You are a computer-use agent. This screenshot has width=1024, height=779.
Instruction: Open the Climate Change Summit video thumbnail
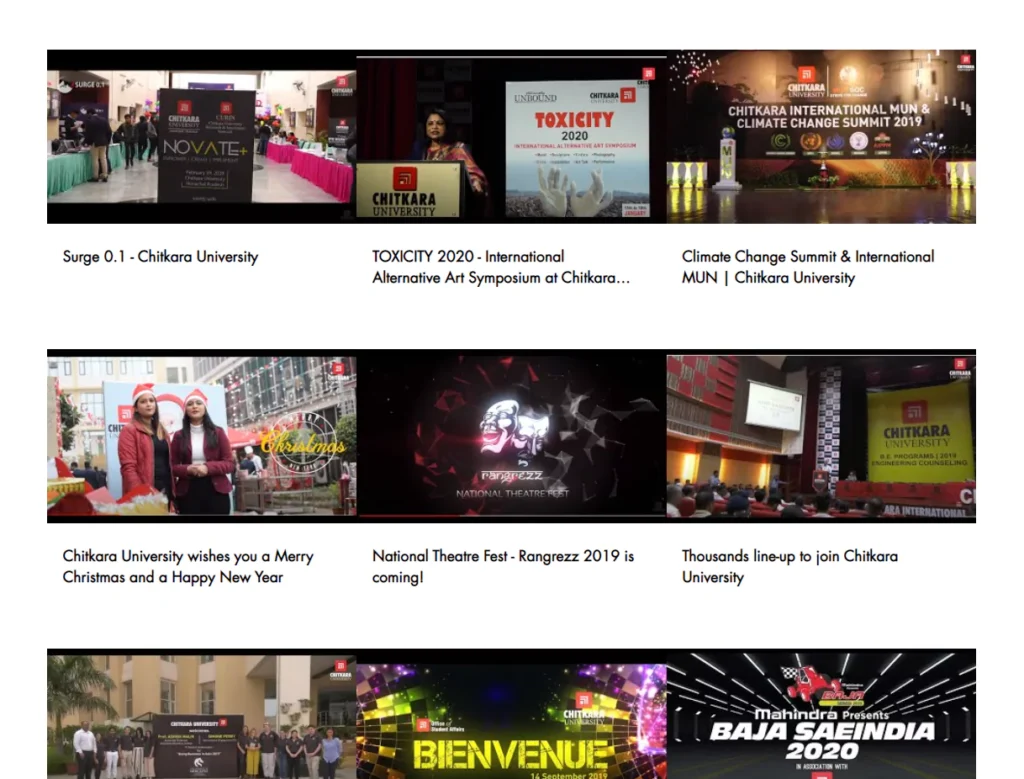[822, 136]
